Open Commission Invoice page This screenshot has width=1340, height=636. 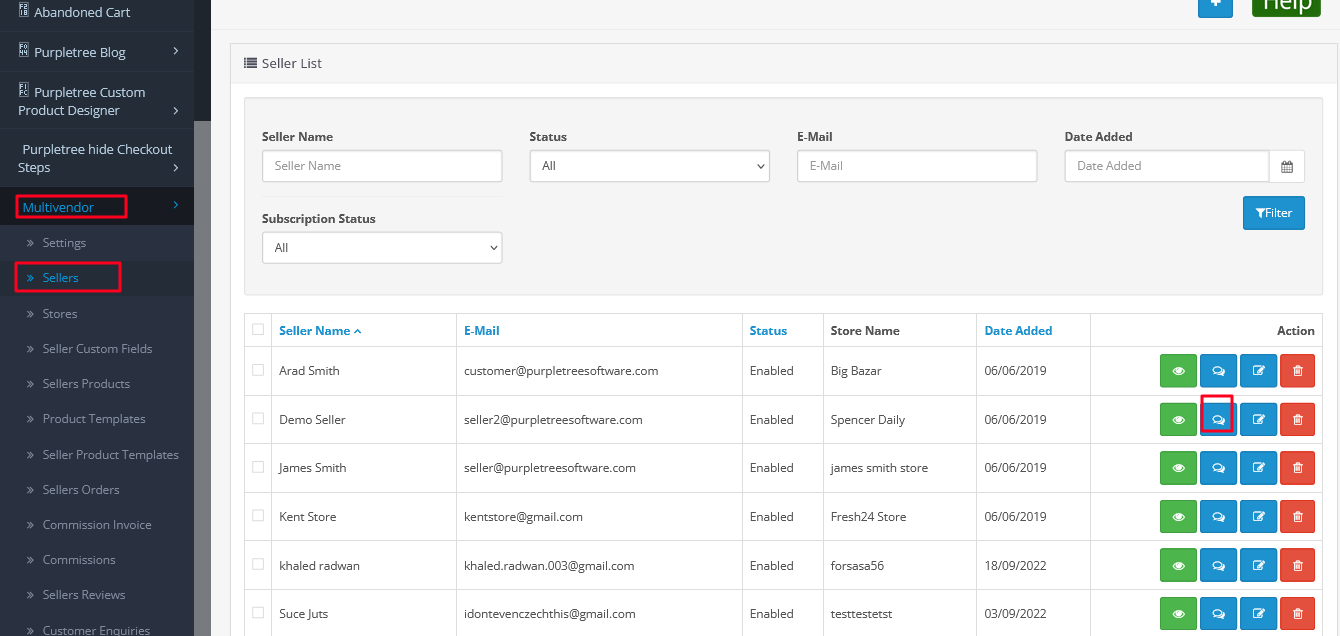click(97, 525)
